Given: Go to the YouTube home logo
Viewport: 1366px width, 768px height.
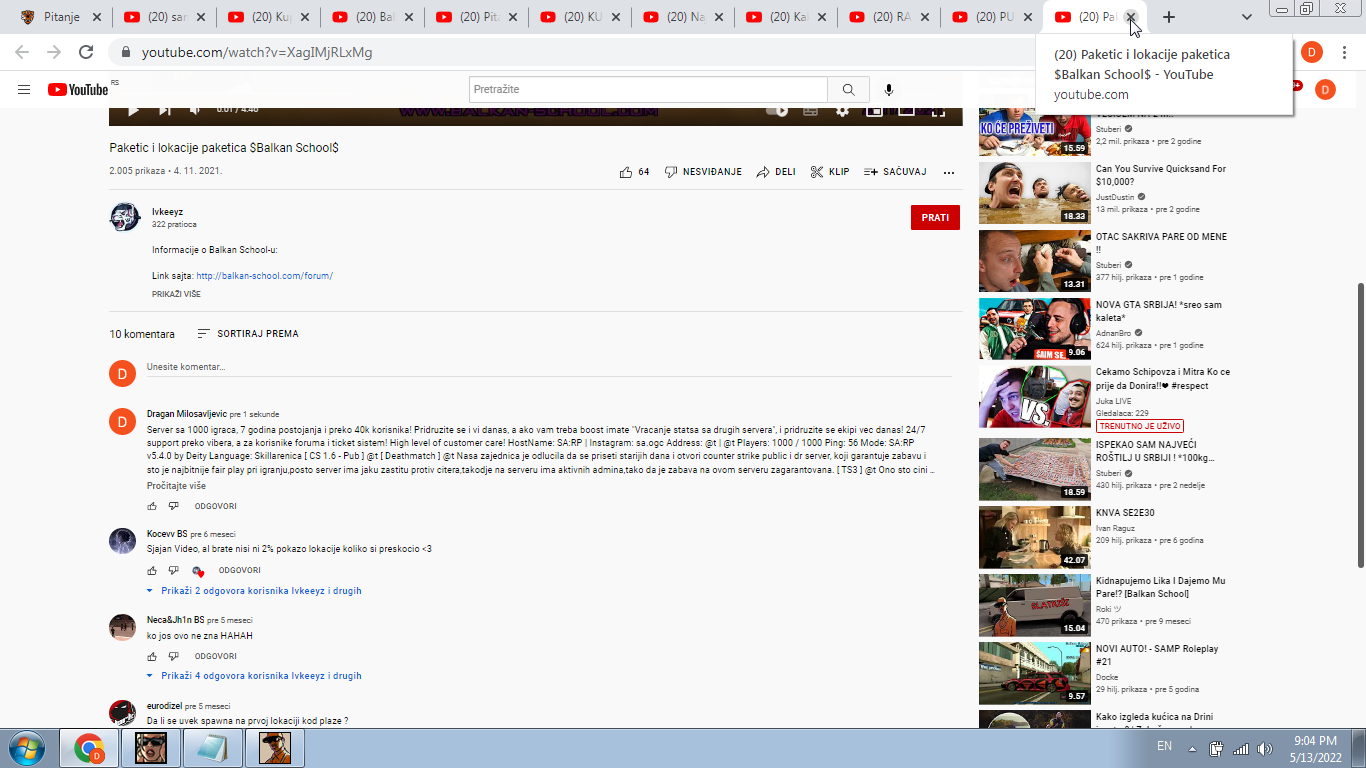Looking at the screenshot, I should coord(78,90).
